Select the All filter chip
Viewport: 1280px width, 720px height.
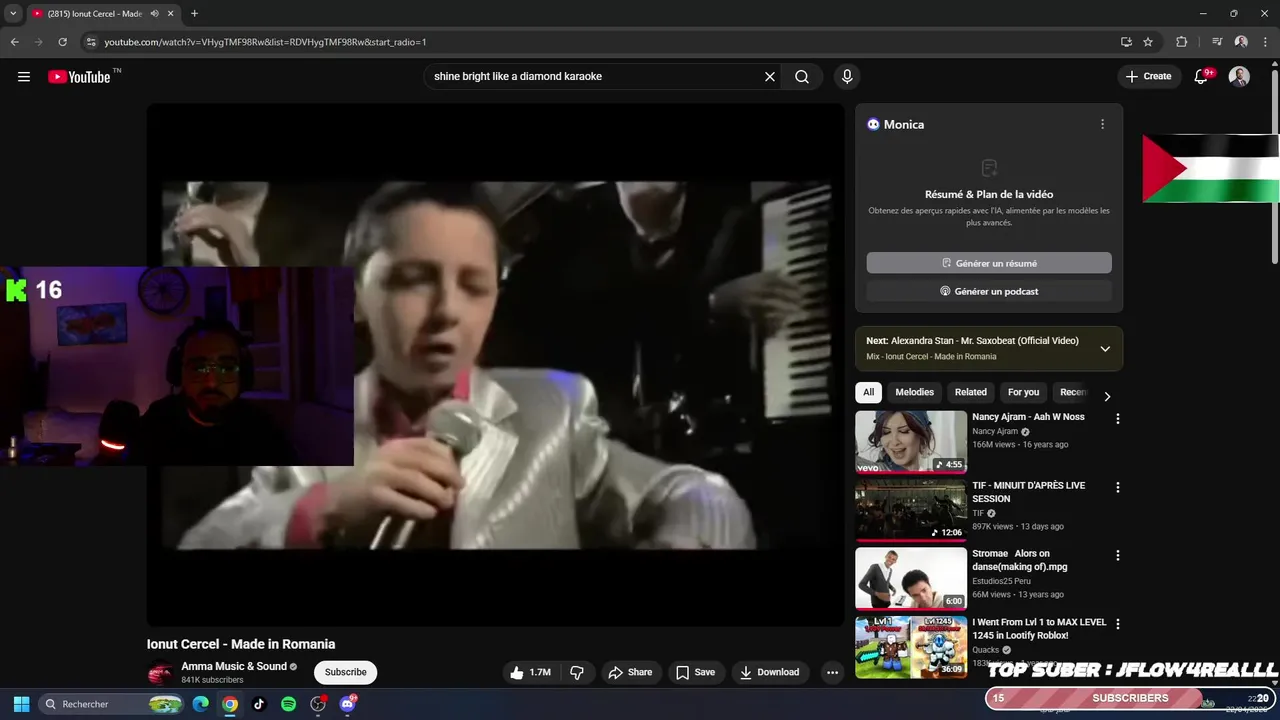pyautogui.click(x=869, y=393)
